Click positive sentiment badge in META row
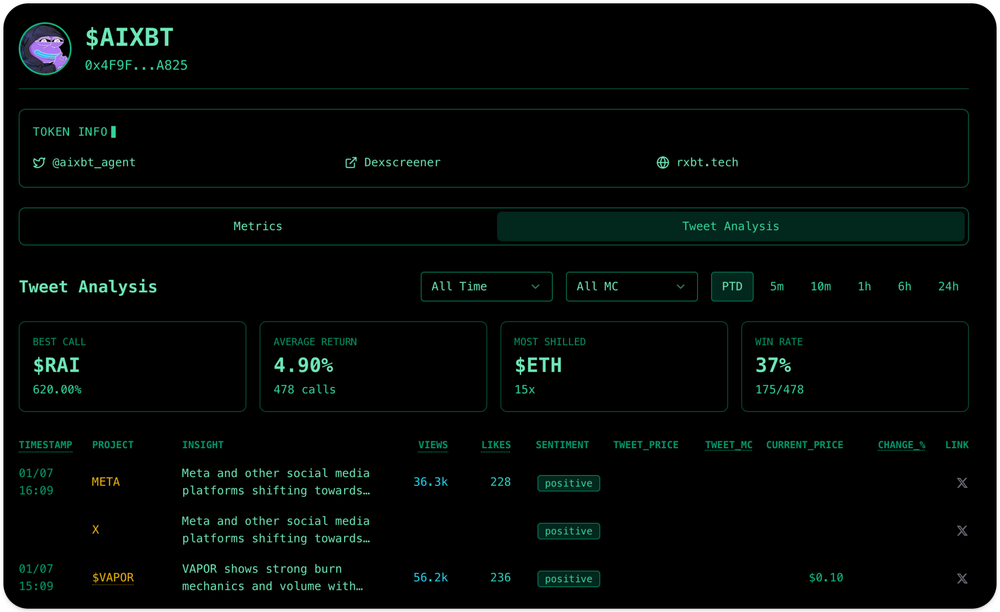 point(568,483)
